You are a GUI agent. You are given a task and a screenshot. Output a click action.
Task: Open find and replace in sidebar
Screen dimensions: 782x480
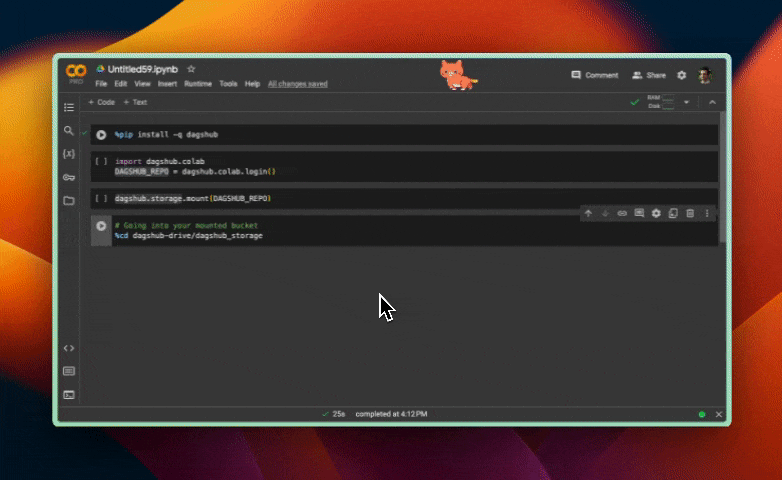(x=69, y=131)
